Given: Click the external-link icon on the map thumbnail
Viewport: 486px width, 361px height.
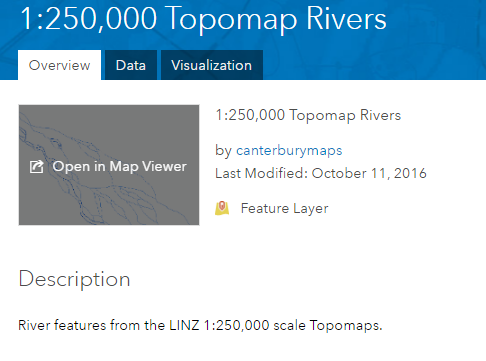Looking at the screenshot, I should (37, 167).
